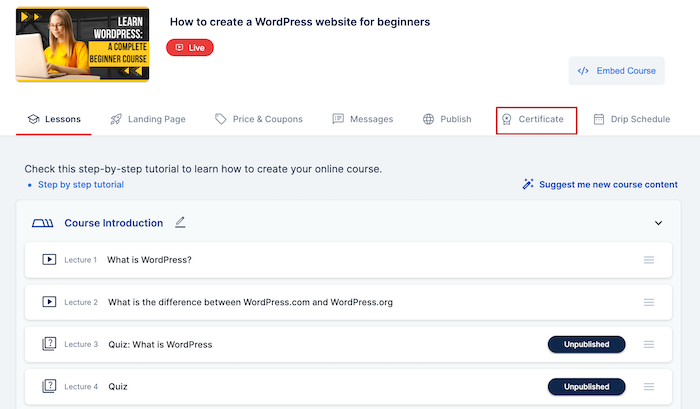Click drag handle on Lecture 2 row
This screenshot has height=409, width=700.
649,302
